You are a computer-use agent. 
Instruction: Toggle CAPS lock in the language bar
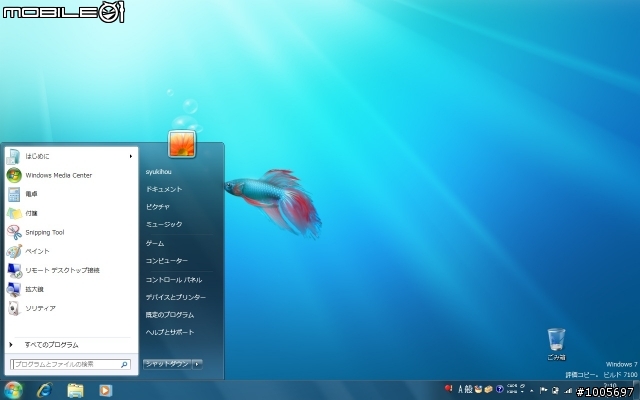coord(512,386)
